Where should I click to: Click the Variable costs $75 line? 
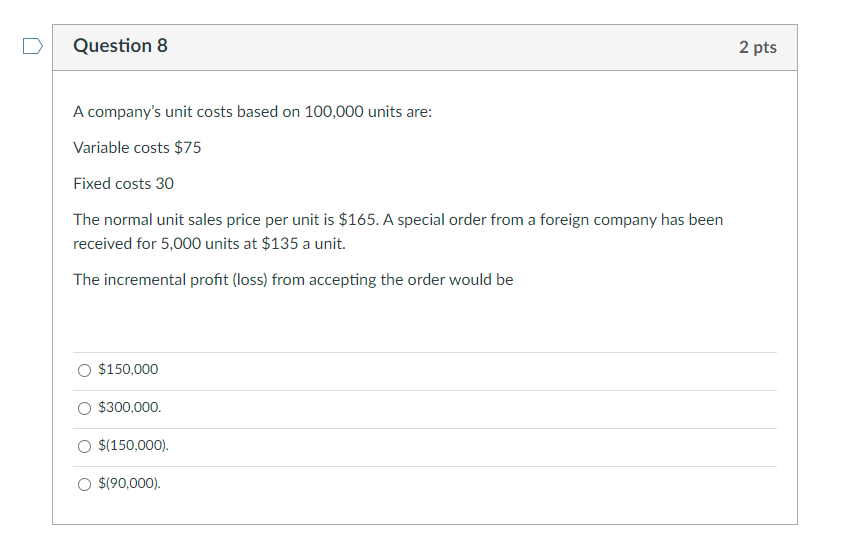click(x=137, y=148)
